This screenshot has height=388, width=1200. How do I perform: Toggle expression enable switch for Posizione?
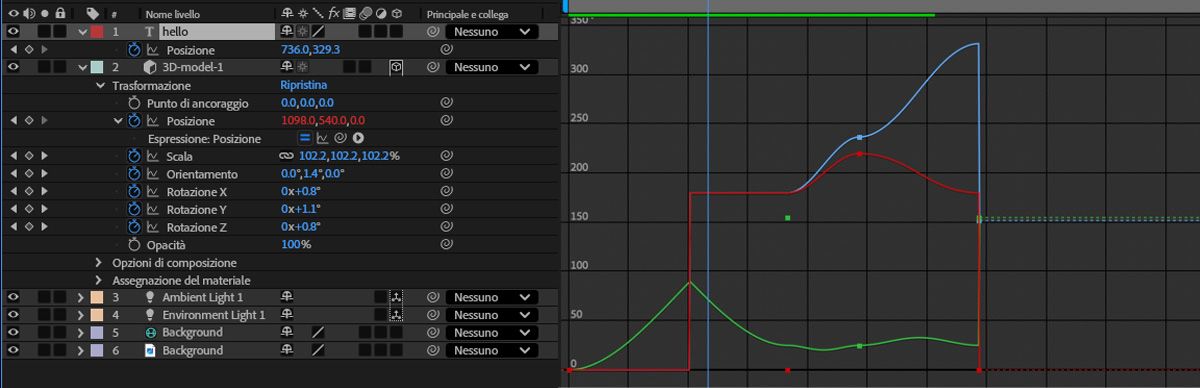pyautogui.click(x=305, y=138)
